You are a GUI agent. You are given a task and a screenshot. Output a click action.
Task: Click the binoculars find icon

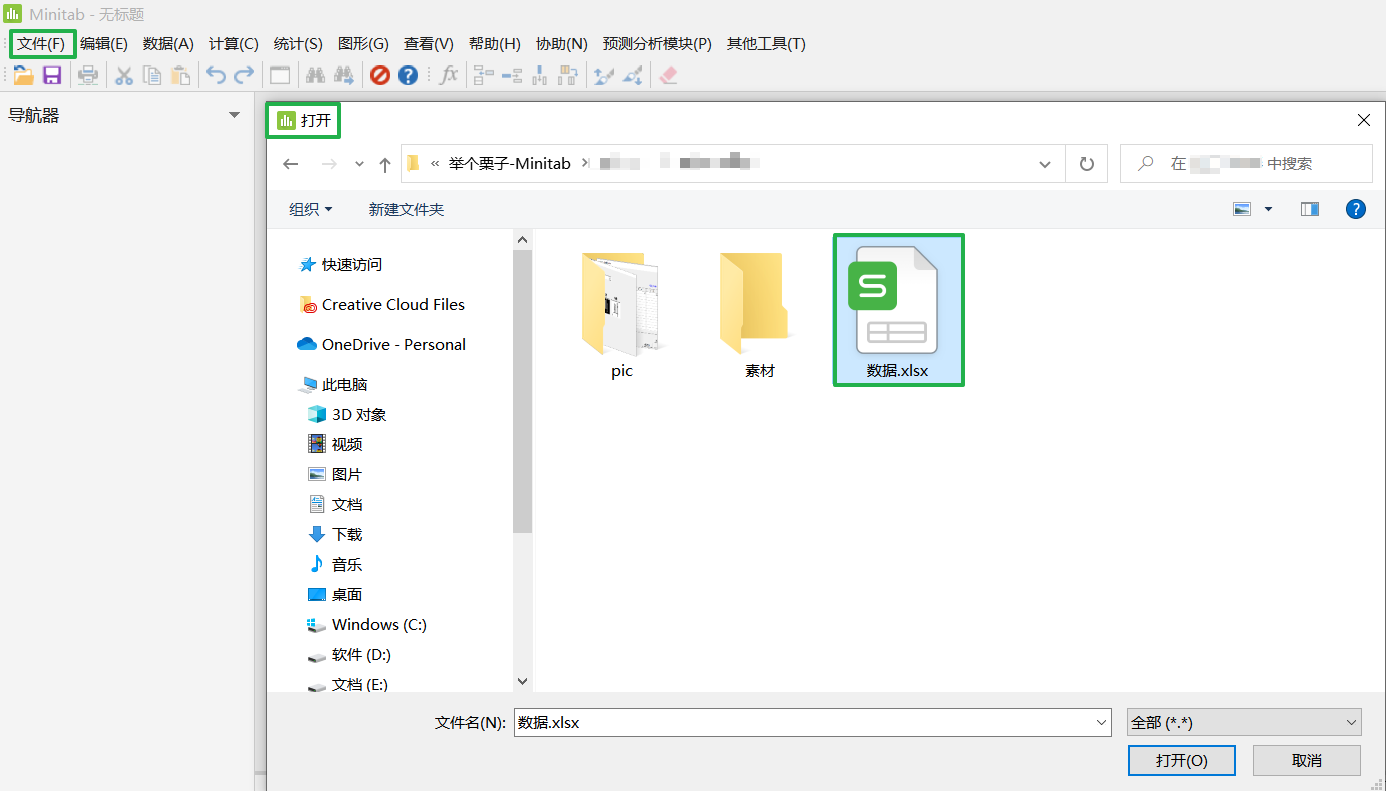click(x=315, y=75)
